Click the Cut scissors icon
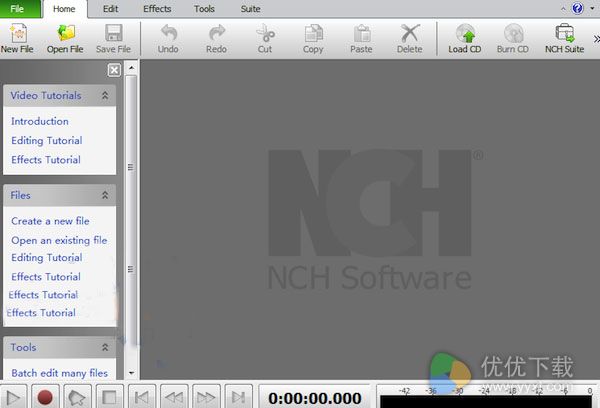 265,33
